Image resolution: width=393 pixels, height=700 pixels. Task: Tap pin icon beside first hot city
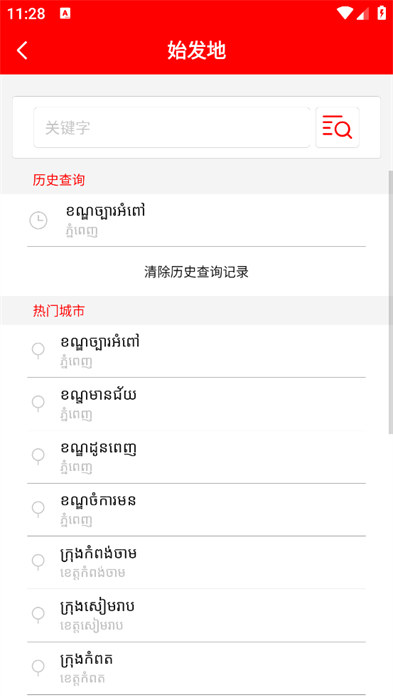[x=38, y=350]
